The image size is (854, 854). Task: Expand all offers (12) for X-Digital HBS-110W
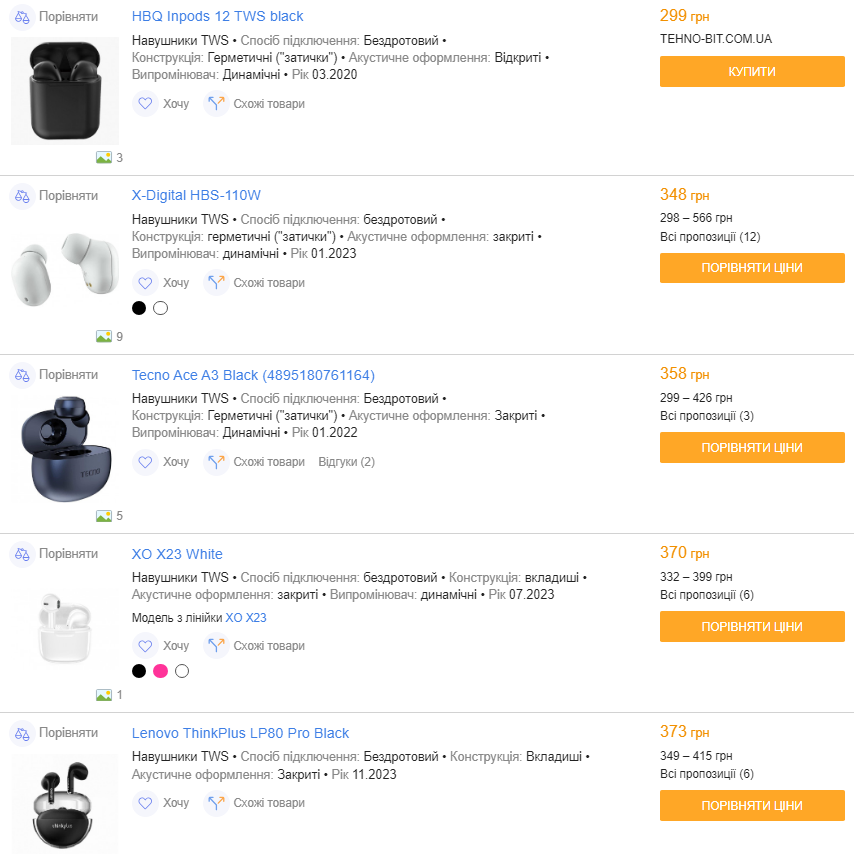pyautogui.click(x=710, y=237)
